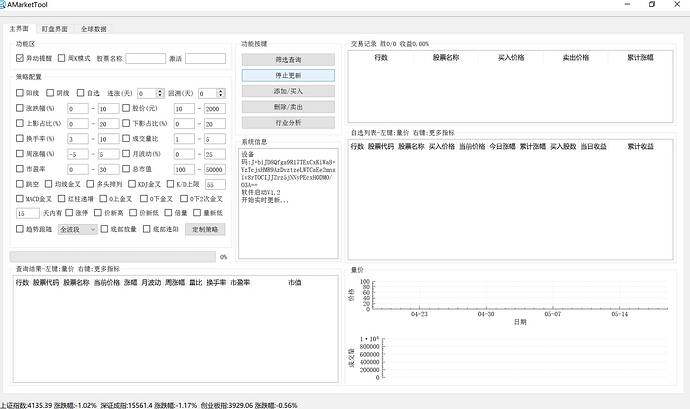
Task: Tick the 换手率(%) checkbox
Action: (x=19, y=138)
